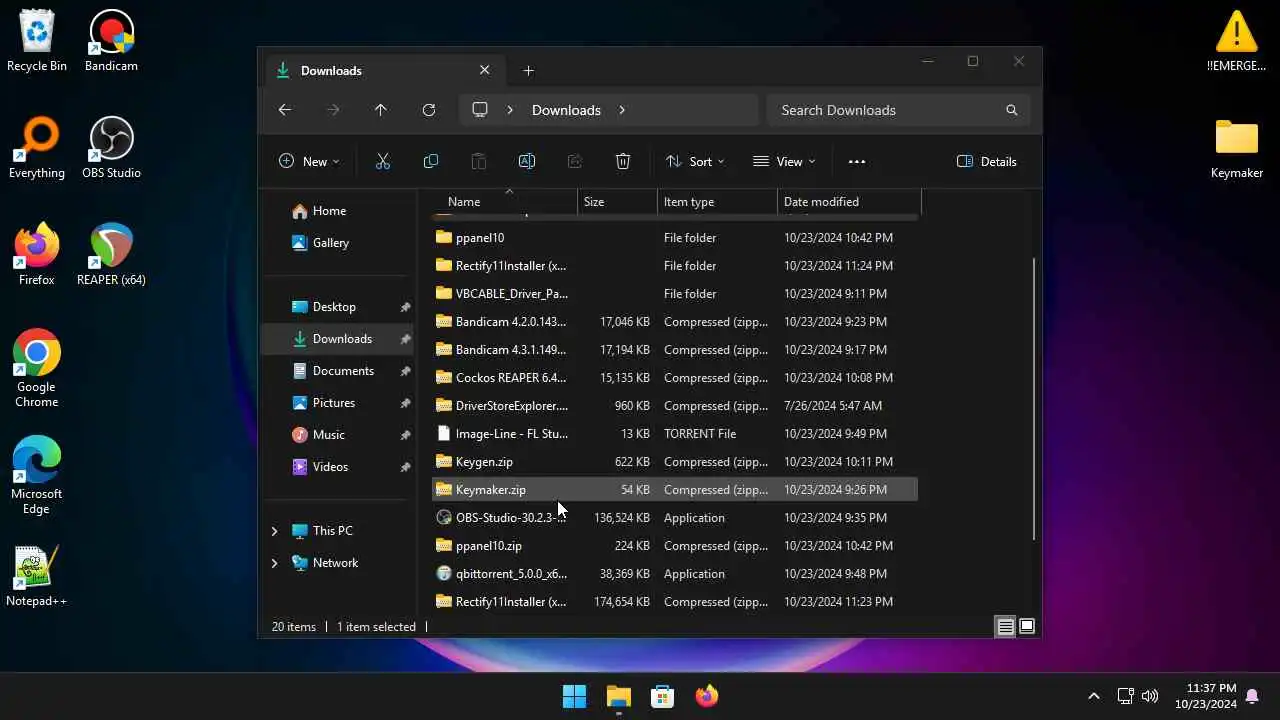Open the See more ellipsis menu

click(x=857, y=161)
